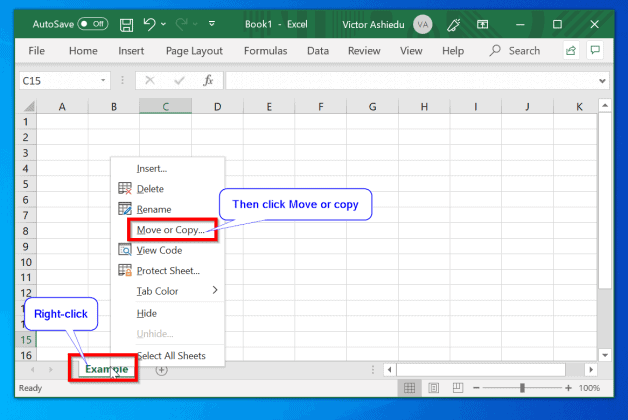The width and height of the screenshot is (628, 420).
Task: Open the Share icon near ribbon
Action: (x=571, y=51)
